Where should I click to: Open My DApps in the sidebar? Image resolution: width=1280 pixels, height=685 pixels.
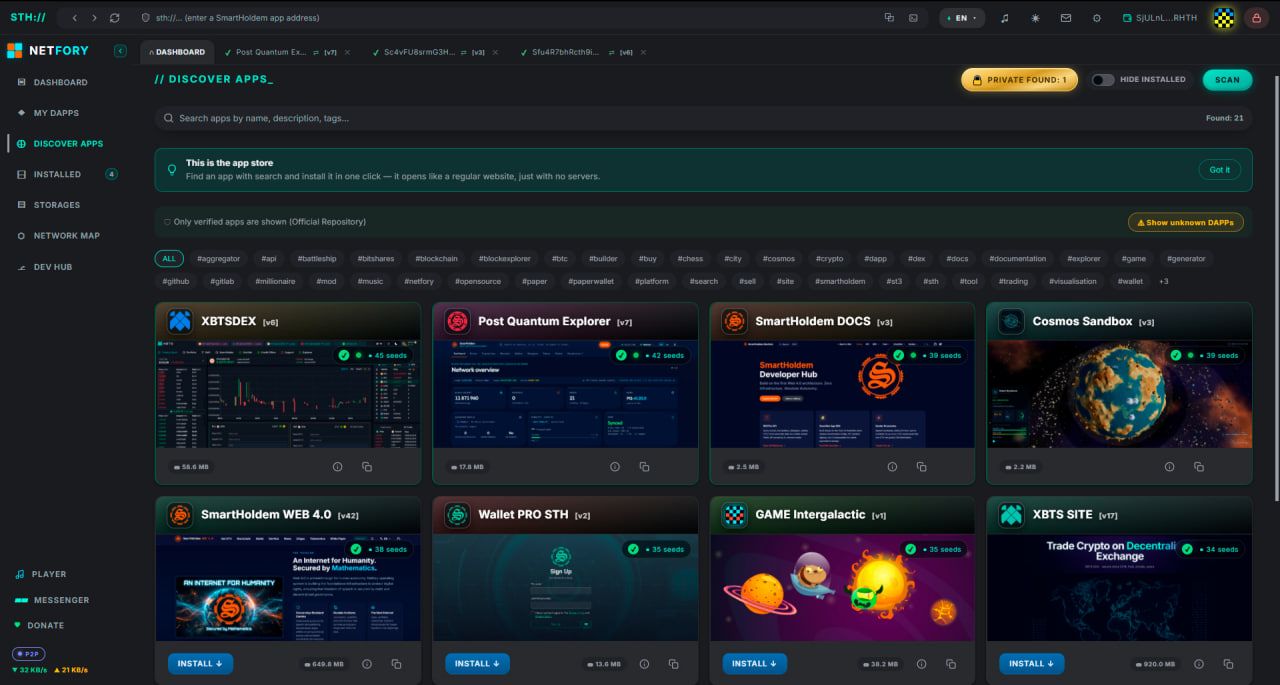tap(56, 113)
